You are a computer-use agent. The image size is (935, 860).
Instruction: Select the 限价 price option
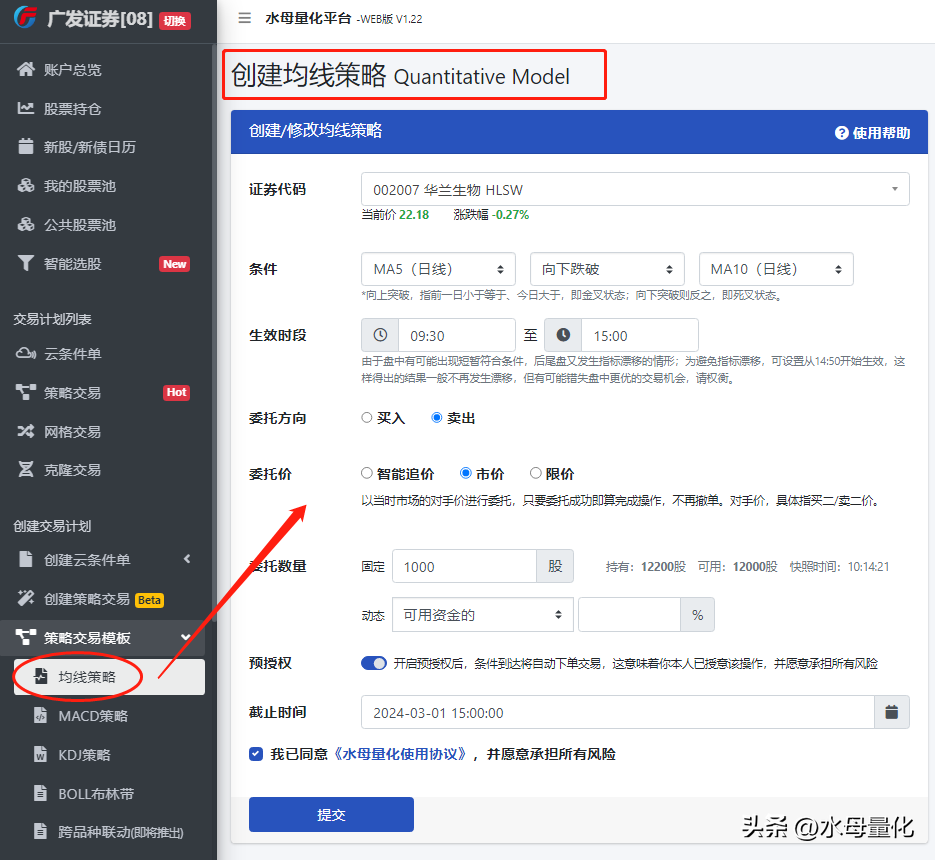[x=536, y=474]
